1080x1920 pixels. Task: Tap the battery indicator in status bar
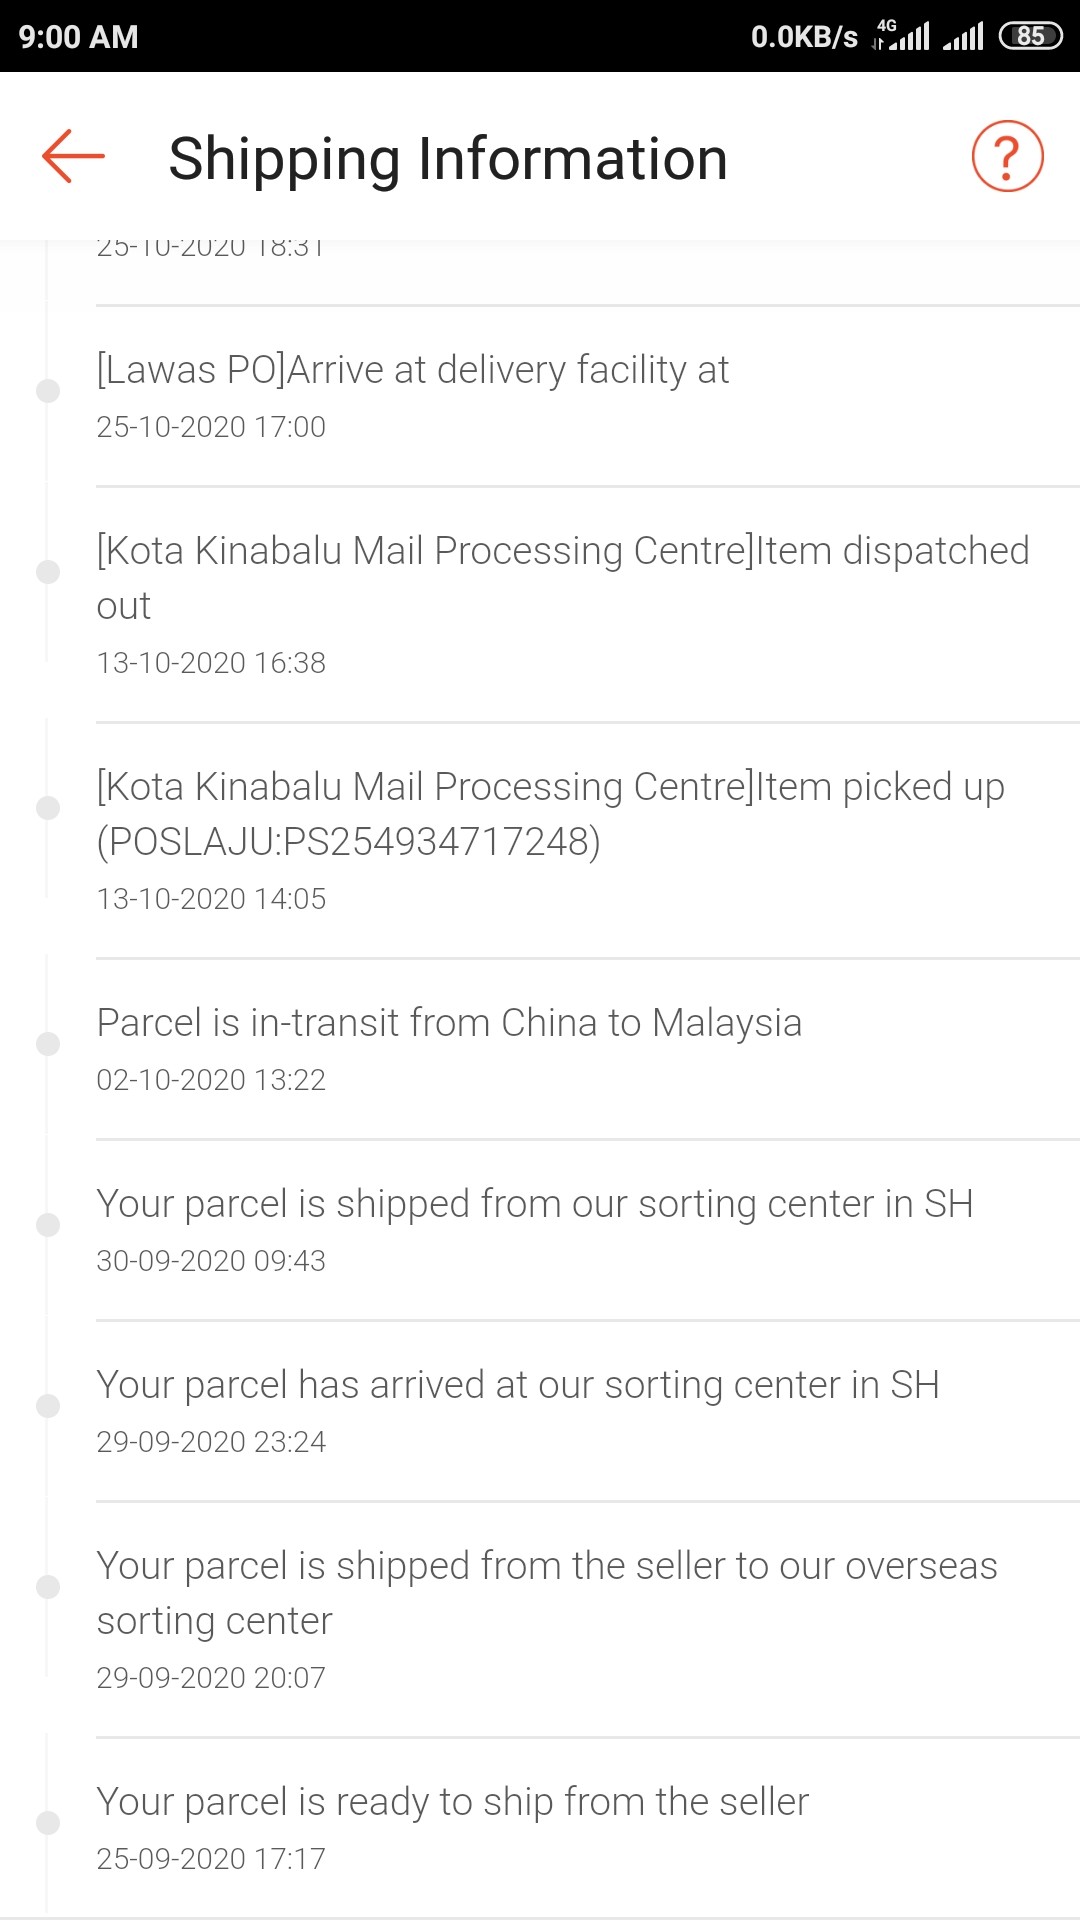[x=1030, y=37]
